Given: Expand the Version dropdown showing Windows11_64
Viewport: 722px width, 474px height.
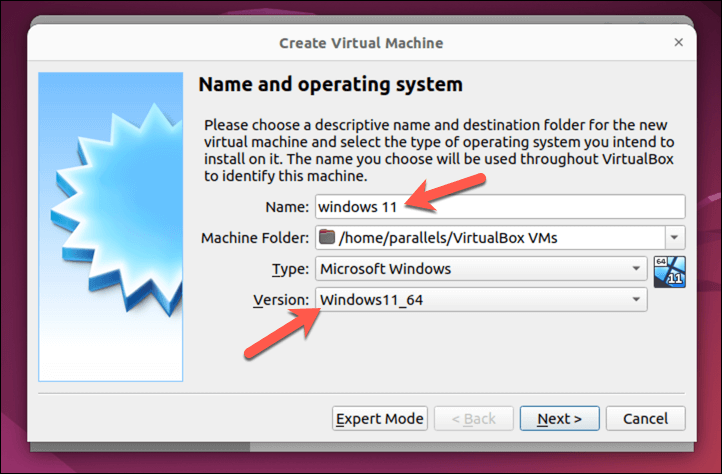Looking at the screenshot, I should pos(481,300).
